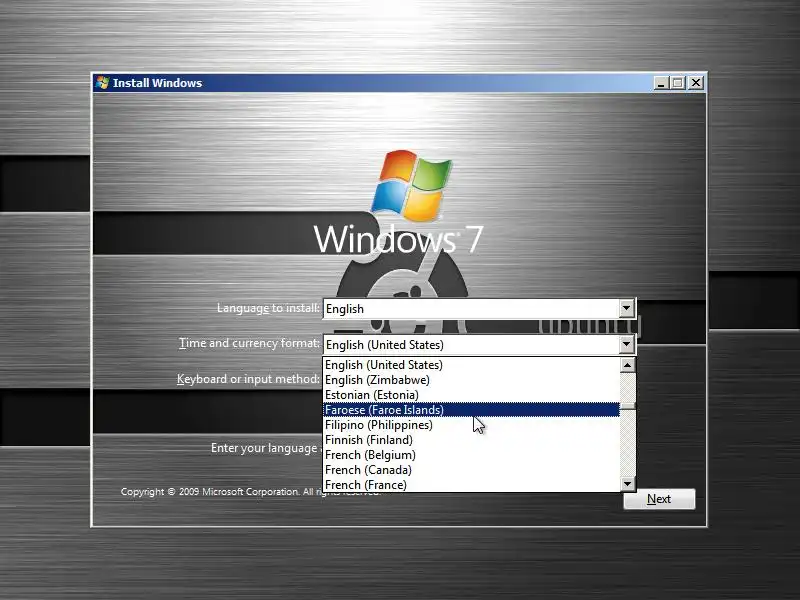Select Faroese (Faroe Islands) option
Screen dimensions: 800x600
[472, 410]
